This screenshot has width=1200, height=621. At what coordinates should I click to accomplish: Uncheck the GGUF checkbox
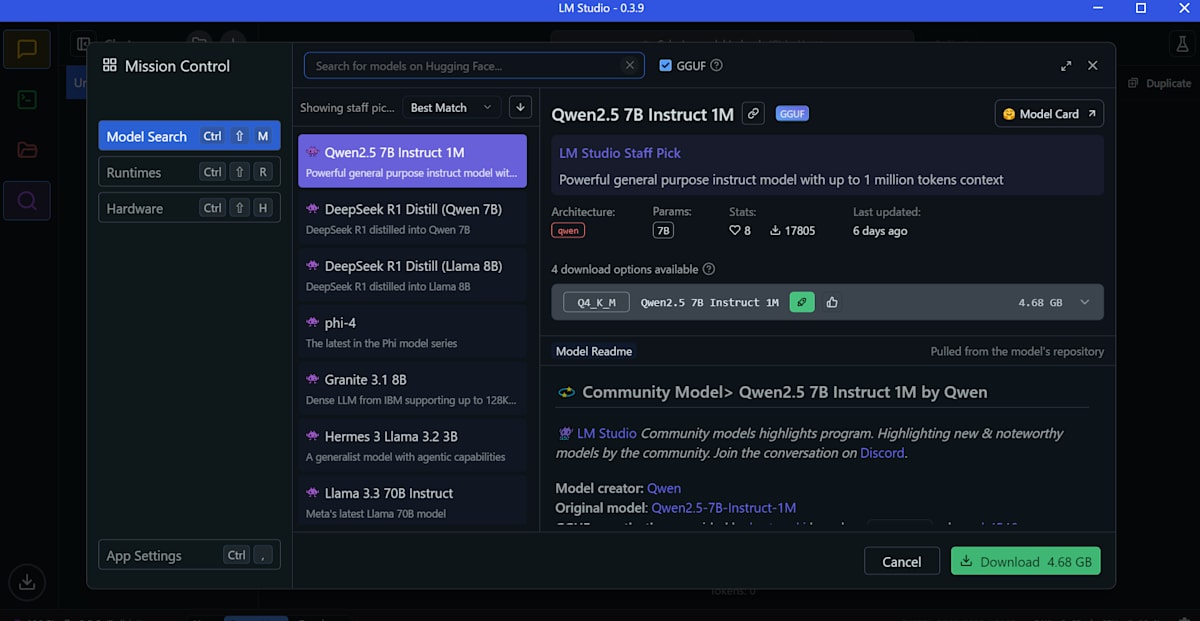pos(666,66)
